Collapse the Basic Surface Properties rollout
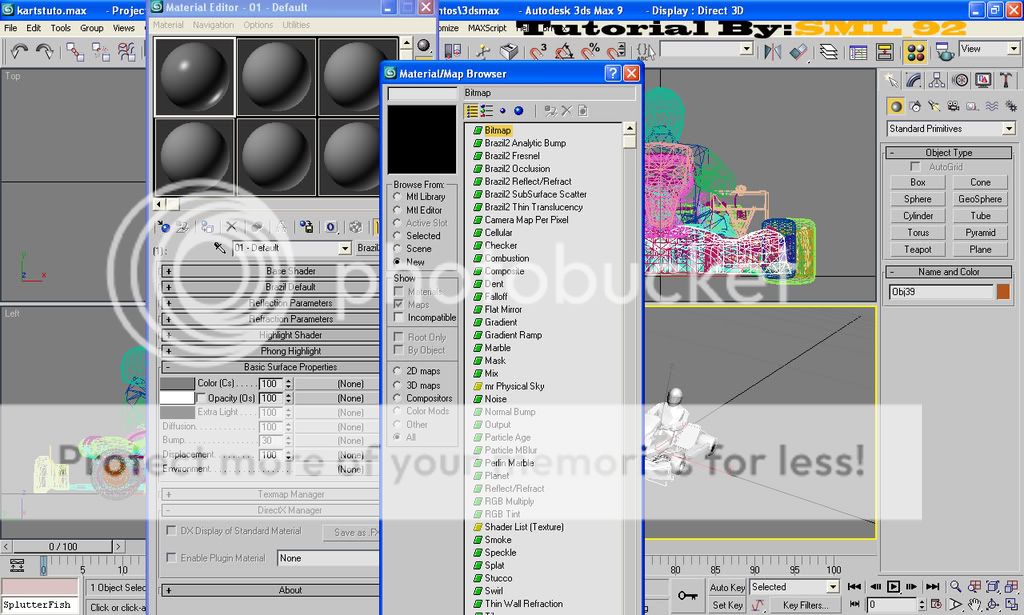 pyautogui.click(x=270, y=367)
